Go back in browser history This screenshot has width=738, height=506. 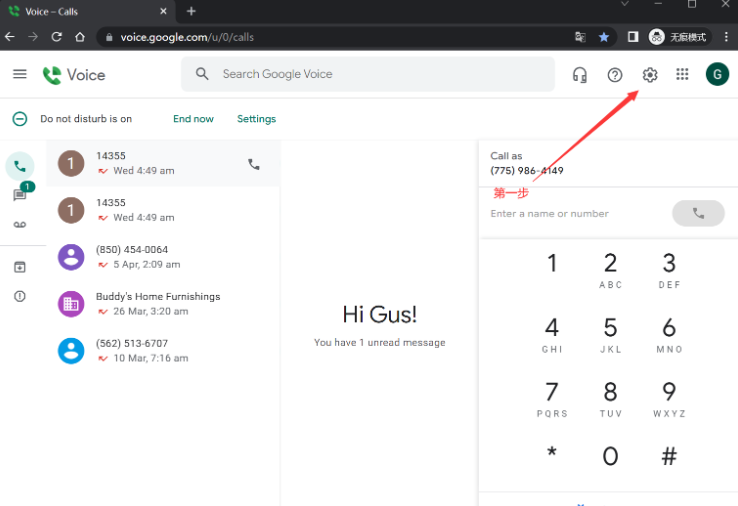10,37
